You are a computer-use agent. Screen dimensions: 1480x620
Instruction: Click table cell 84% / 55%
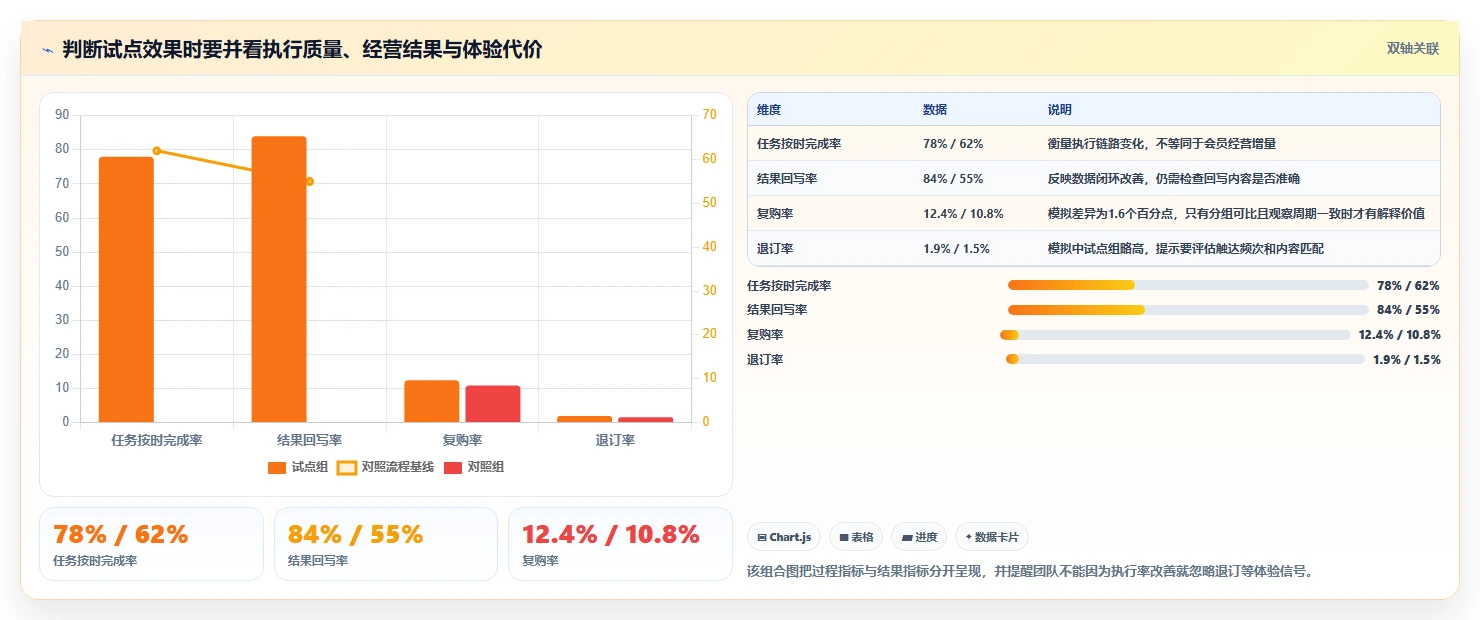pyautogui.click(x=953, y=179)
